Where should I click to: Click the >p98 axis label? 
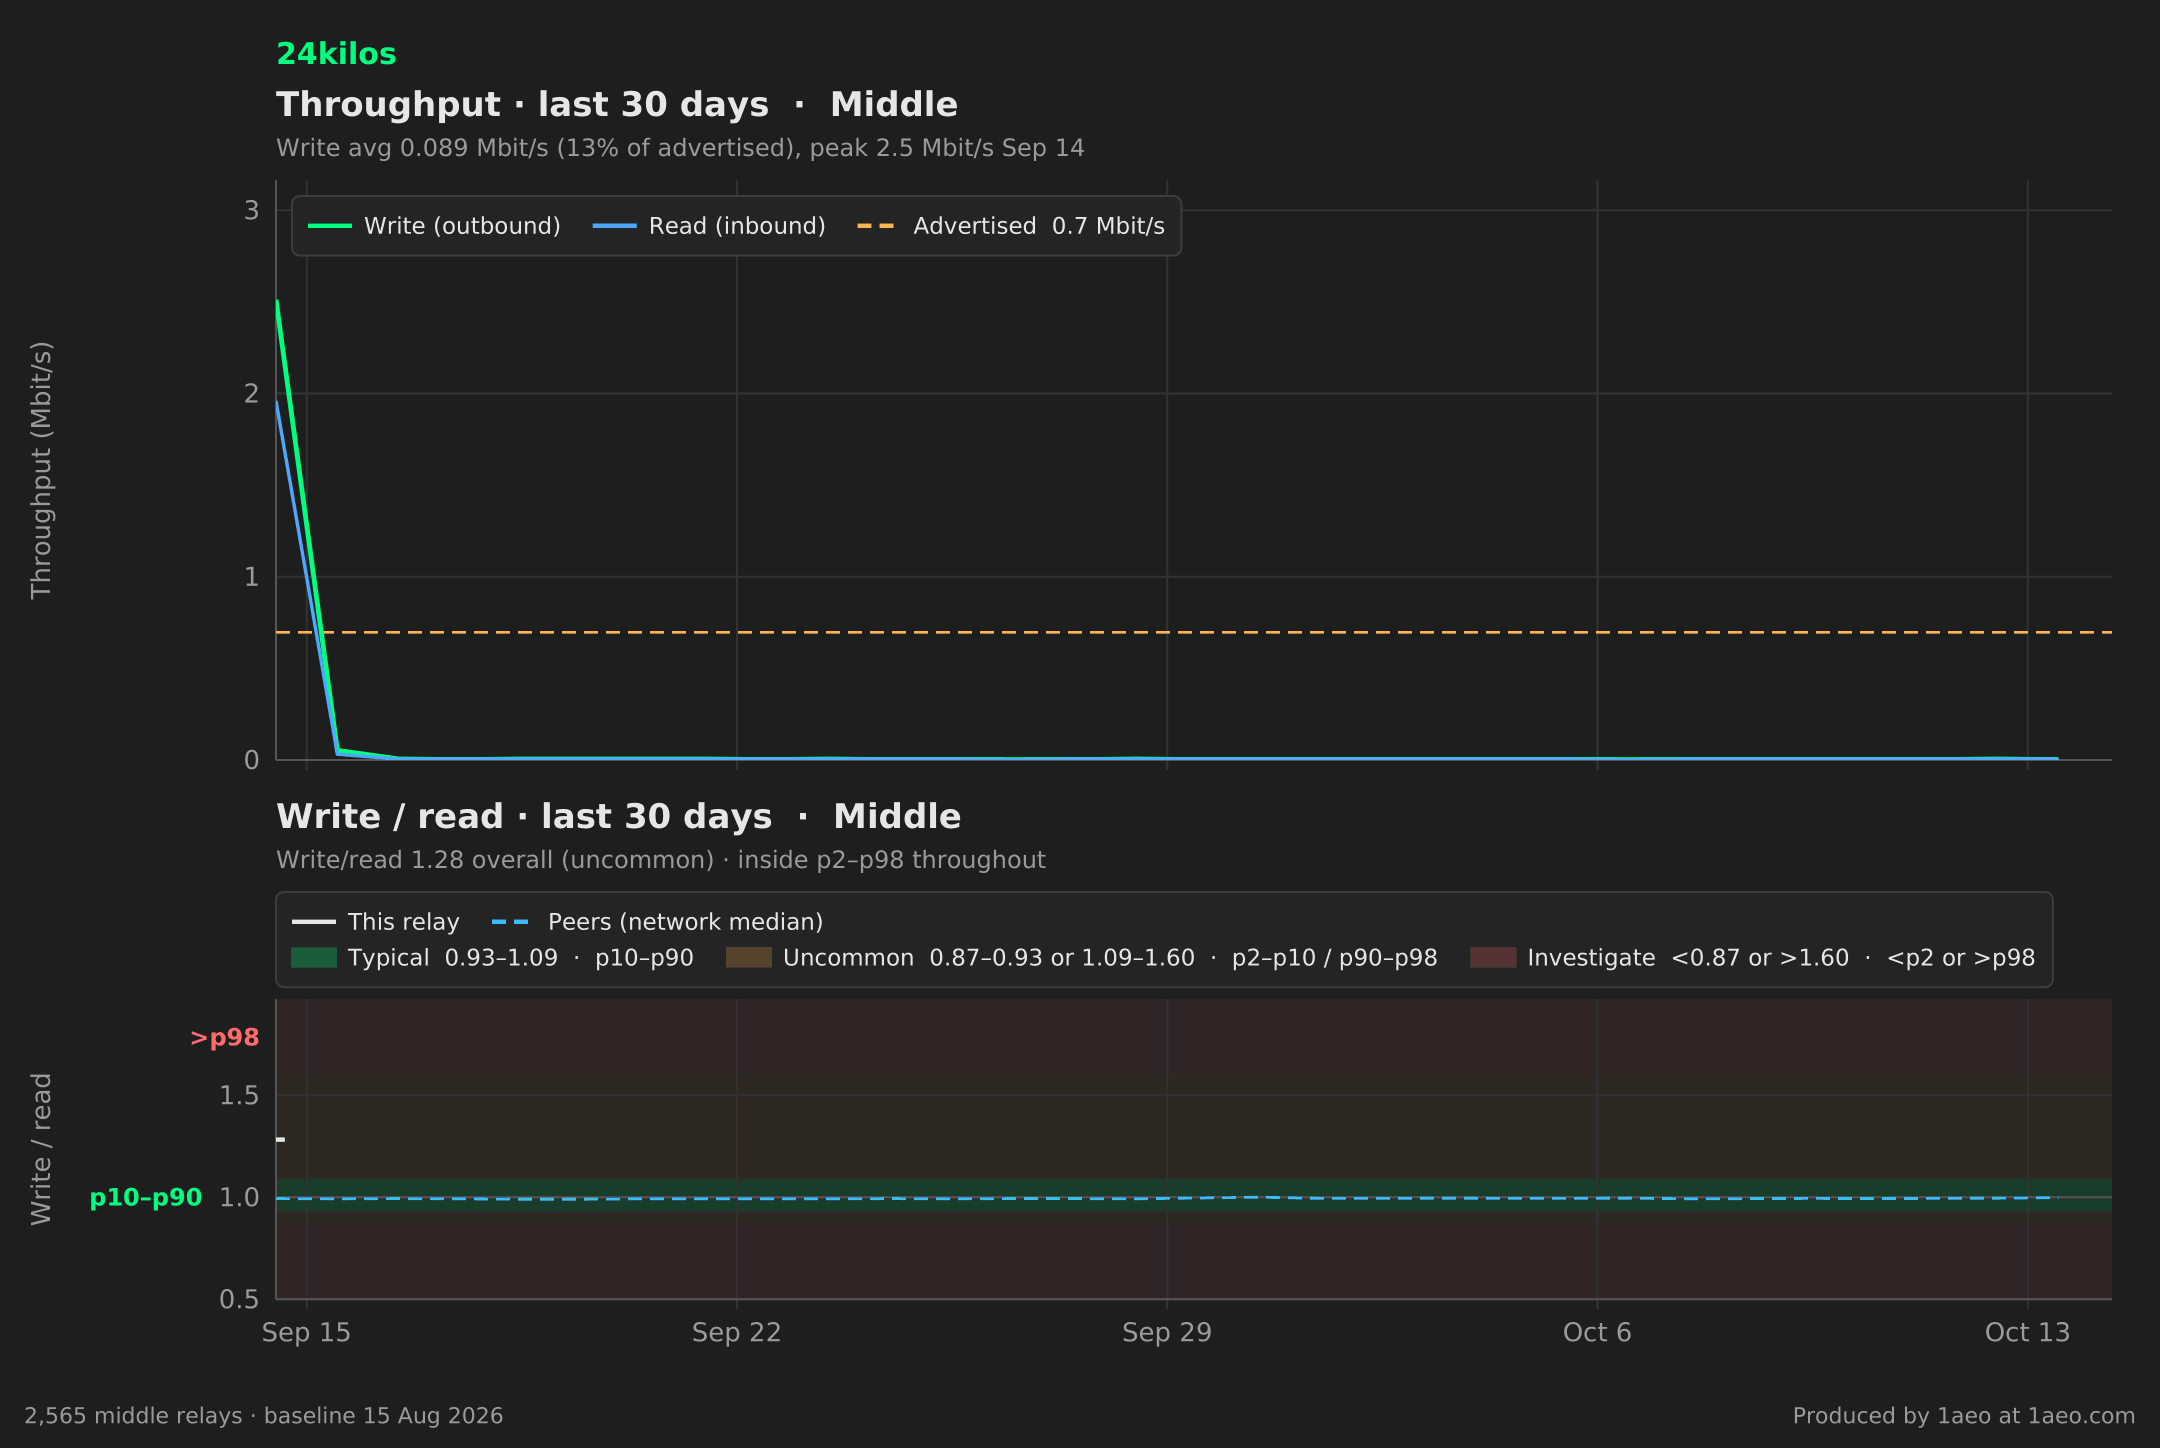pos(225,1038)
